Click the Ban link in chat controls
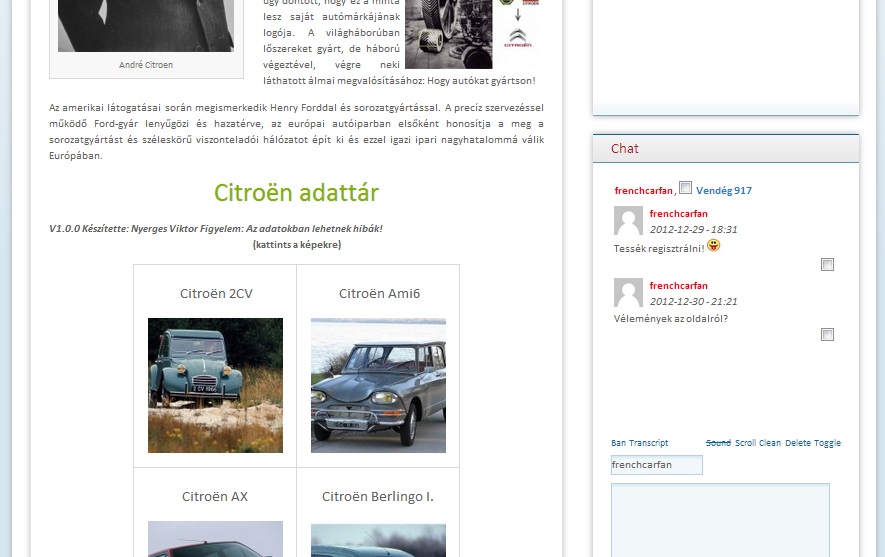 coord(618,443)
